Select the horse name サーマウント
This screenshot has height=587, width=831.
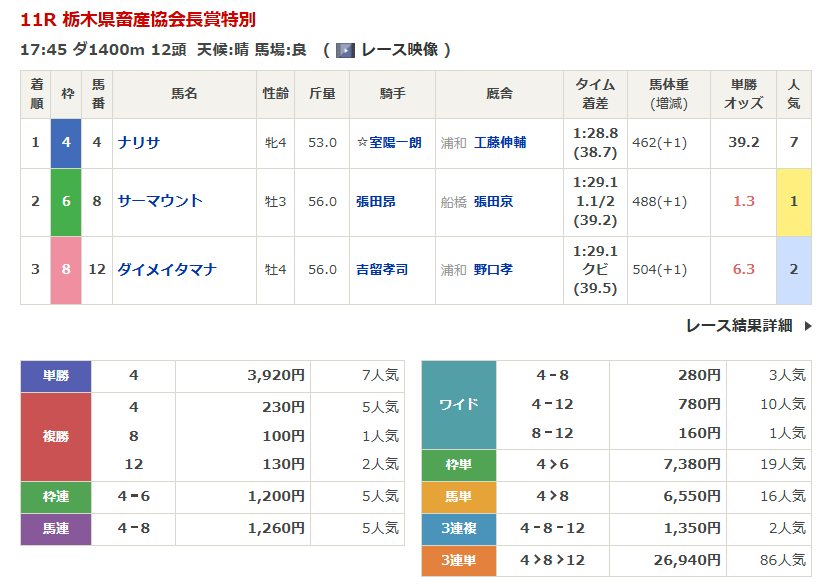pos(160,201)
